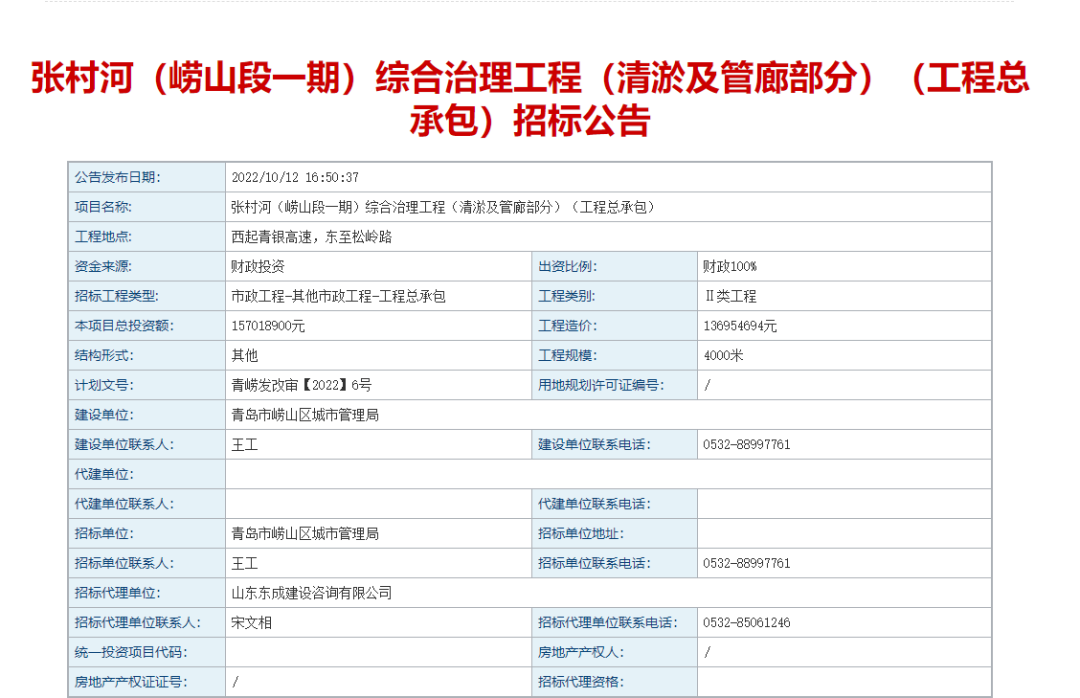
Task: Select 市政工程-其他市政工程-工程总承包 value
Action: (x=338, y=296)
